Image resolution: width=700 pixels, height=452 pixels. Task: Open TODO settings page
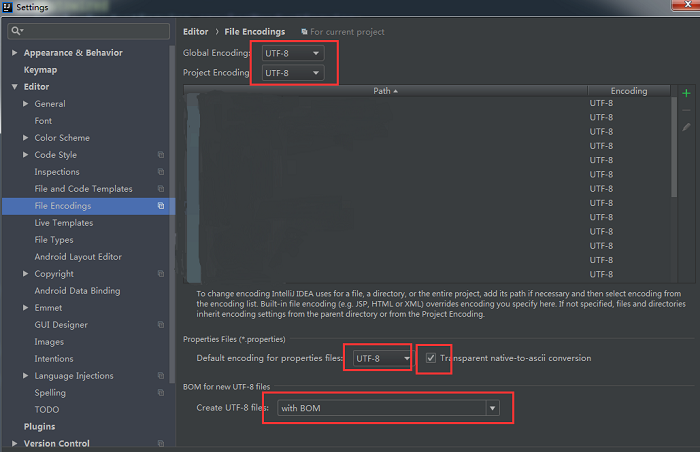[47, 409]
